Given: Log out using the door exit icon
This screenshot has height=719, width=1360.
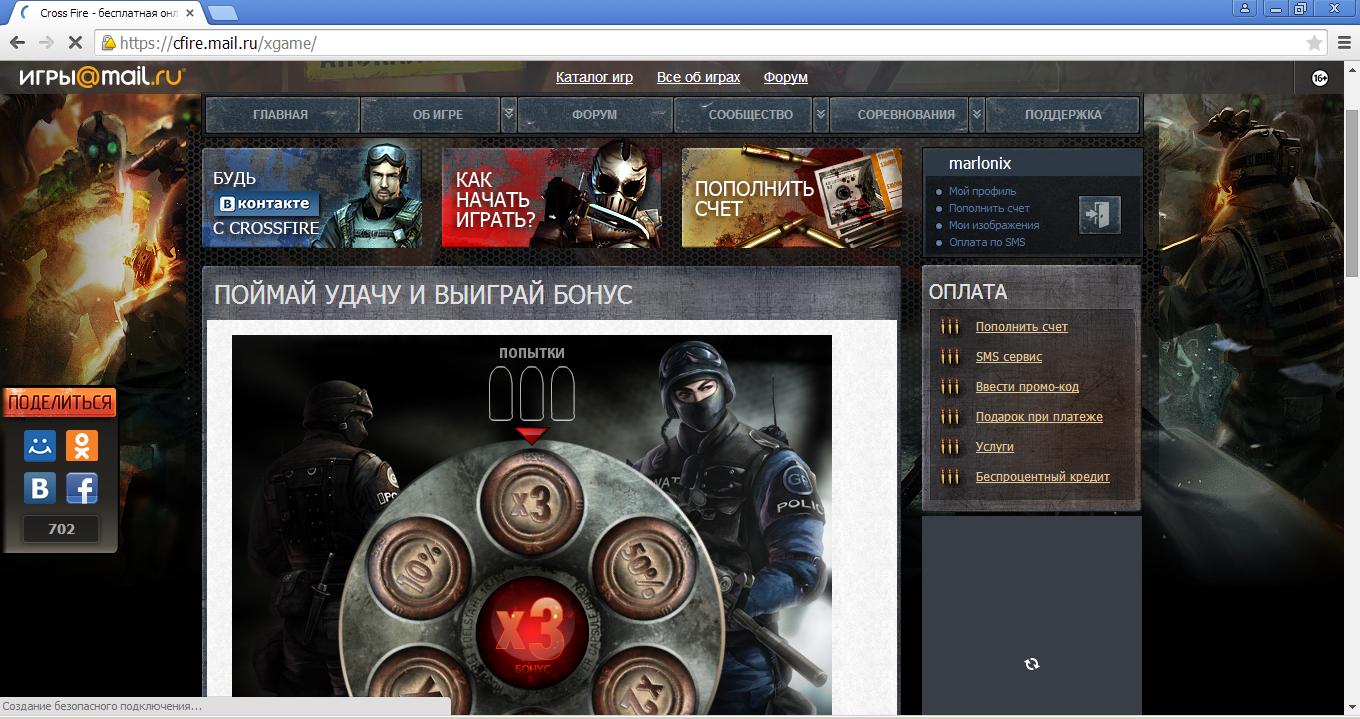Looking at the screenshot, I should 1099,215.
